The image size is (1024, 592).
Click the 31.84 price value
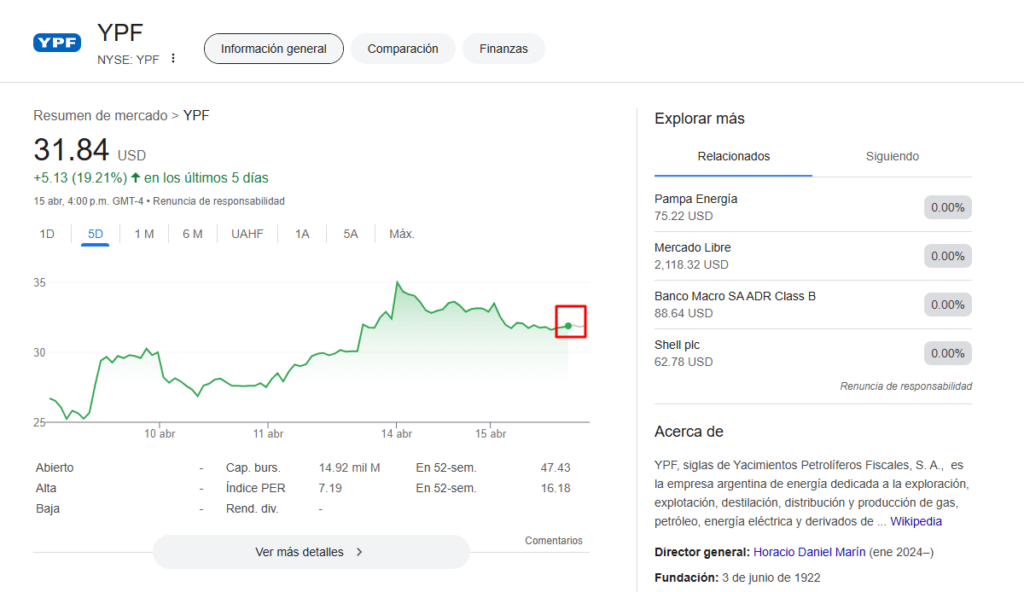(x=71, y=150)
